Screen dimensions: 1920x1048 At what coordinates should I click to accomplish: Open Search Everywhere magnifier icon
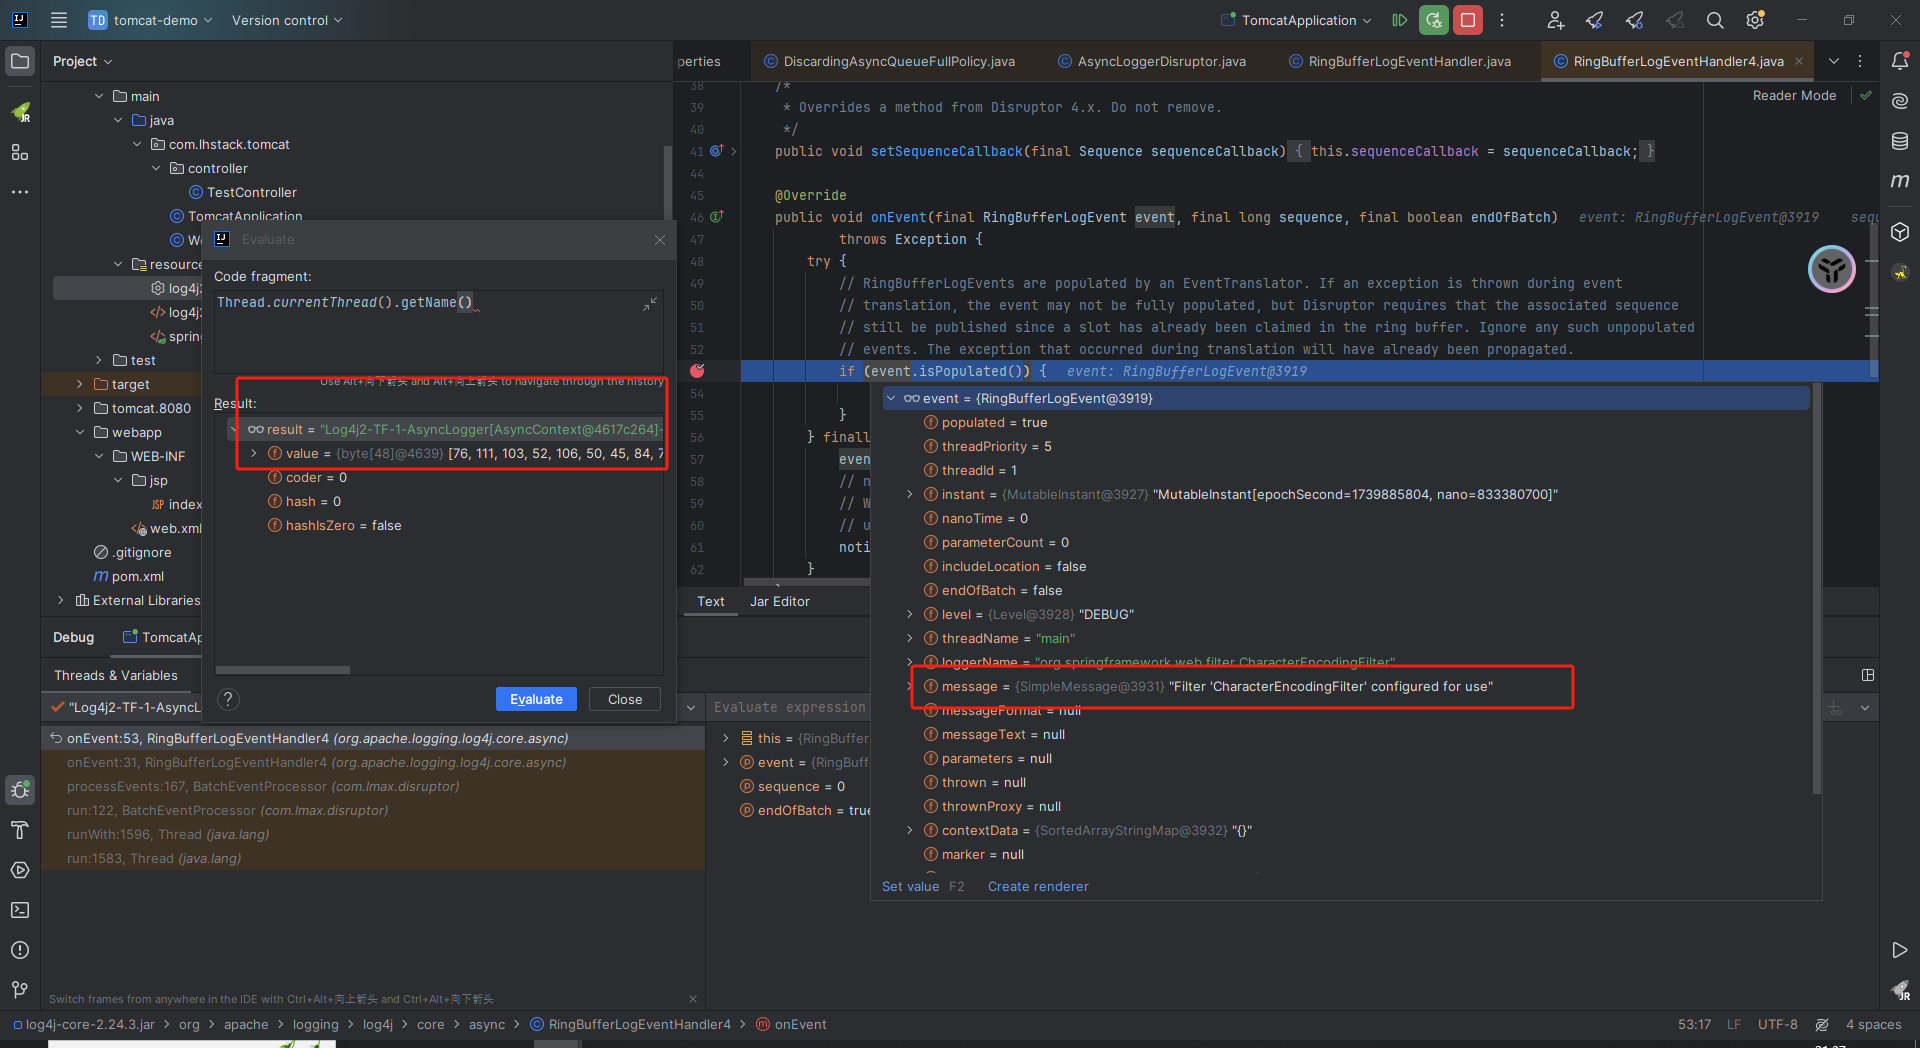(x=1715, y=20)
